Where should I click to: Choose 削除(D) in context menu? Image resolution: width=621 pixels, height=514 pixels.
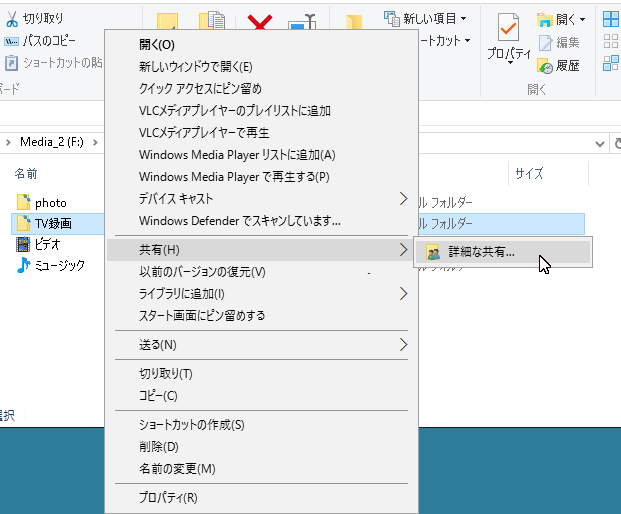point(159,447)
